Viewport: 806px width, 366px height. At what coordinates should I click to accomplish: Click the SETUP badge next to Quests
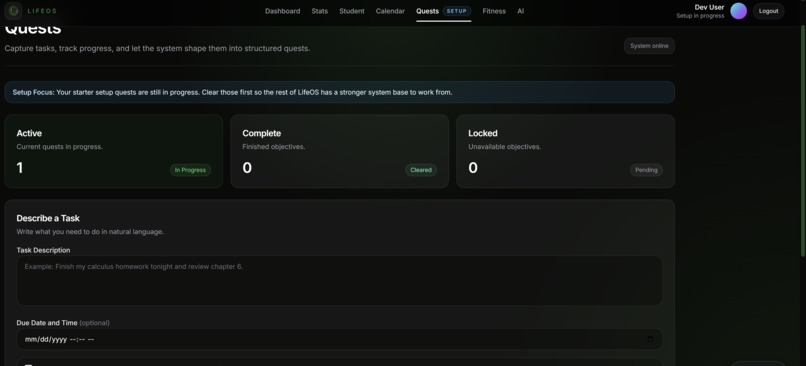pyautogui.click(x=457, y=11)
